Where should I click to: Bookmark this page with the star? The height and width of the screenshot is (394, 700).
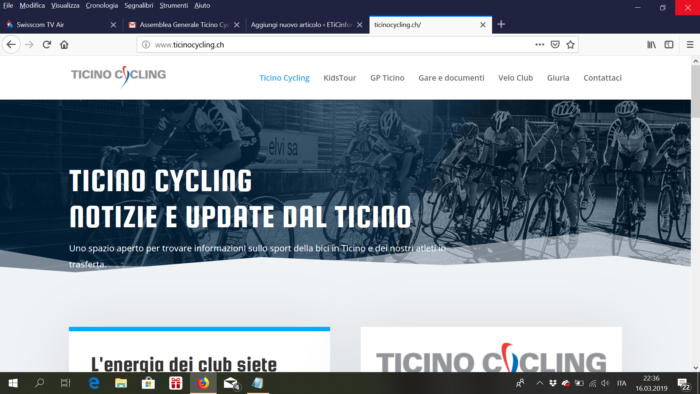tap(570, 45)
